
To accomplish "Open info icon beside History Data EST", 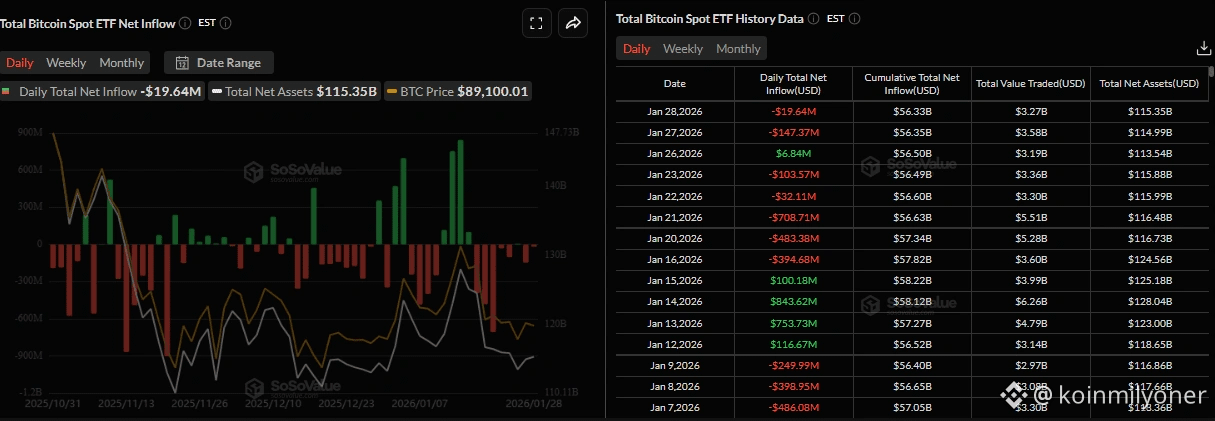I will [853, 19].
